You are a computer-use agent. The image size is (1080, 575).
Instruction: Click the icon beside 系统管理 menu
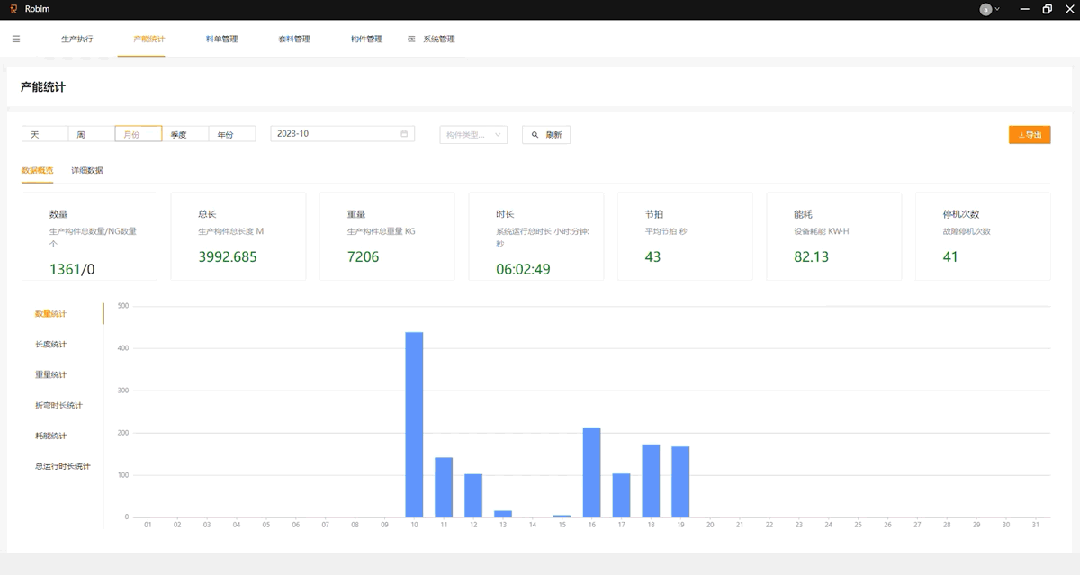click(x=411, y=39)
